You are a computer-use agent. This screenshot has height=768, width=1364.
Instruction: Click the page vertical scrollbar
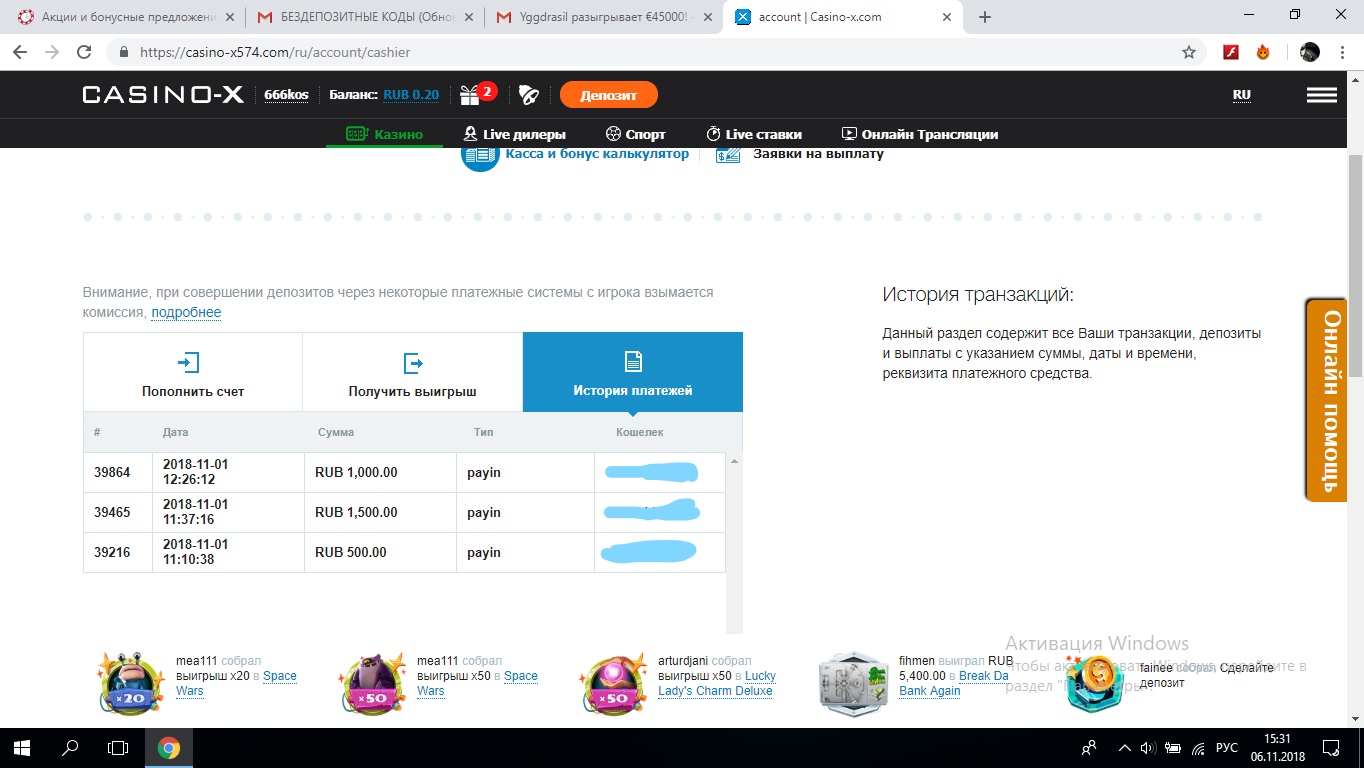pyautogui.click(x=1355, y=266)
